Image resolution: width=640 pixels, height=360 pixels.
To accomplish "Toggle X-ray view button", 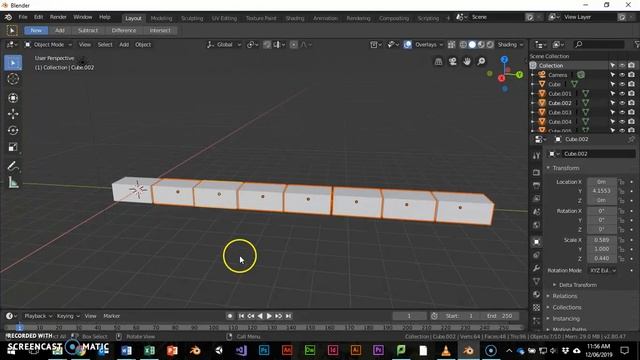I will pyautogui.click(x=451, y=44).
